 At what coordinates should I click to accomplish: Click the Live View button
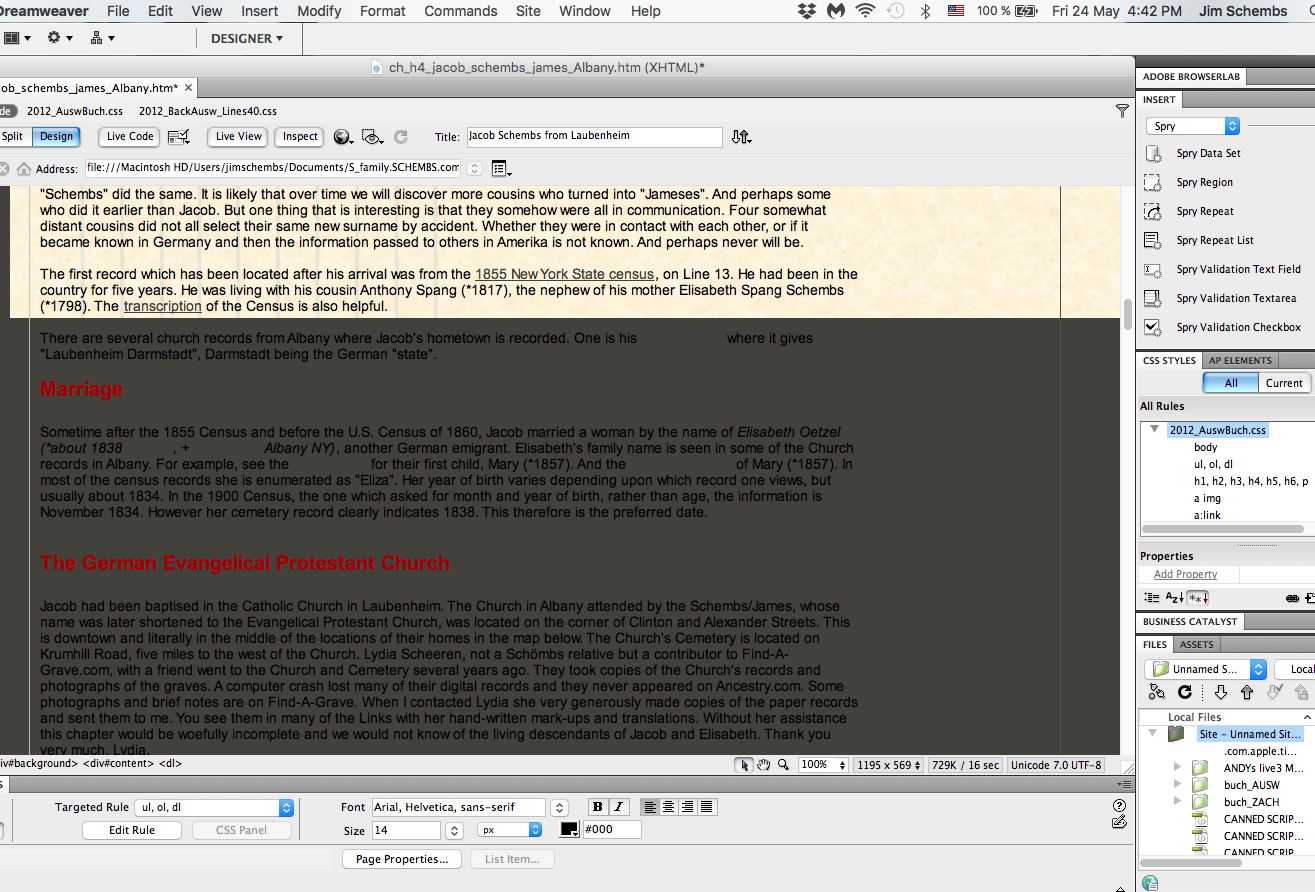(239, 137)
